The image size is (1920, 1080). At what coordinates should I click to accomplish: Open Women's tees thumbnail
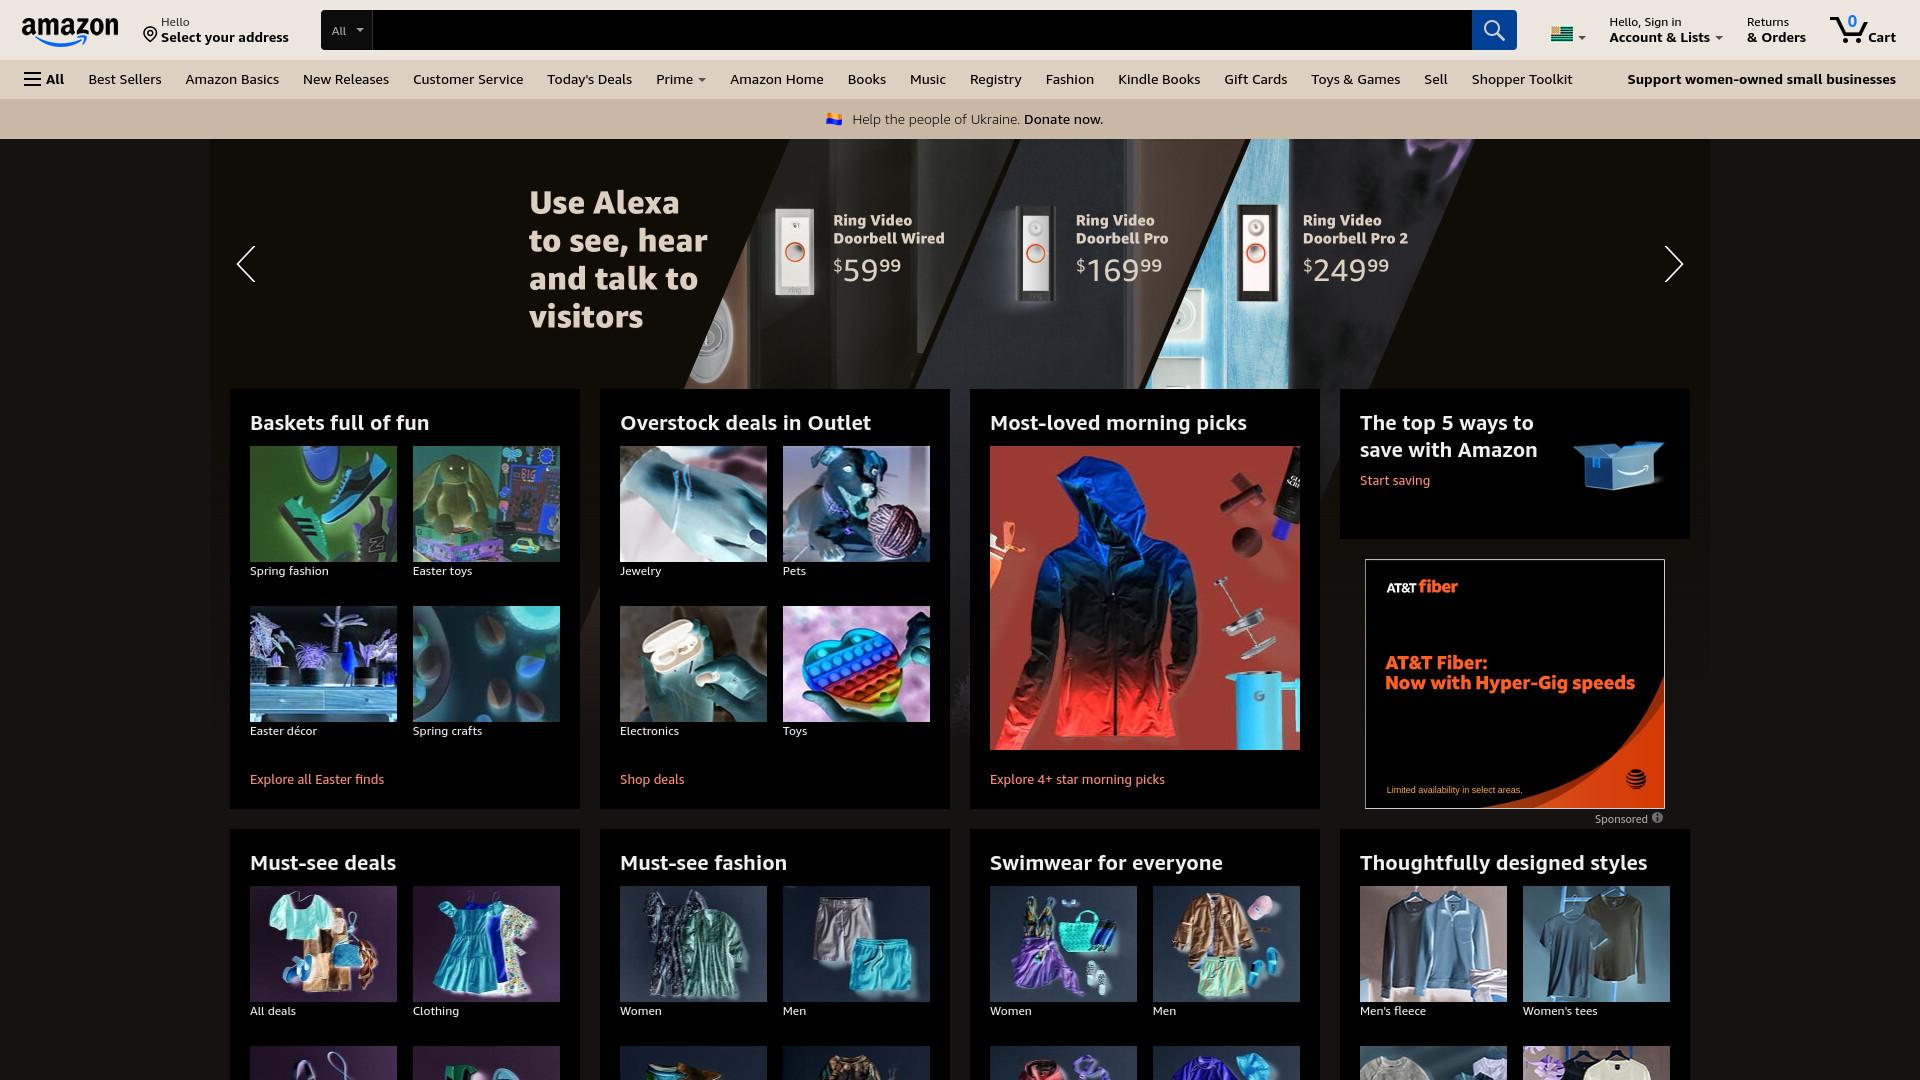(1596, 944)
